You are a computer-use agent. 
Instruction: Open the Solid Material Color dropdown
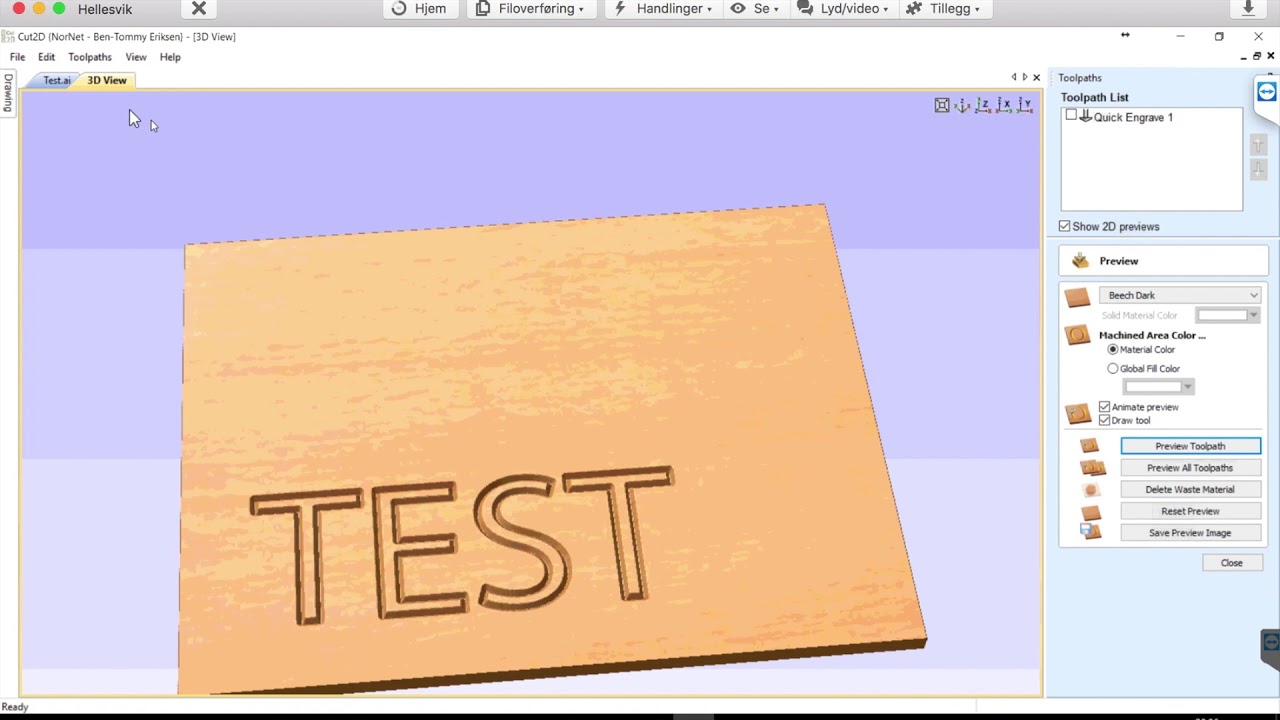(x=1227, y=315)
